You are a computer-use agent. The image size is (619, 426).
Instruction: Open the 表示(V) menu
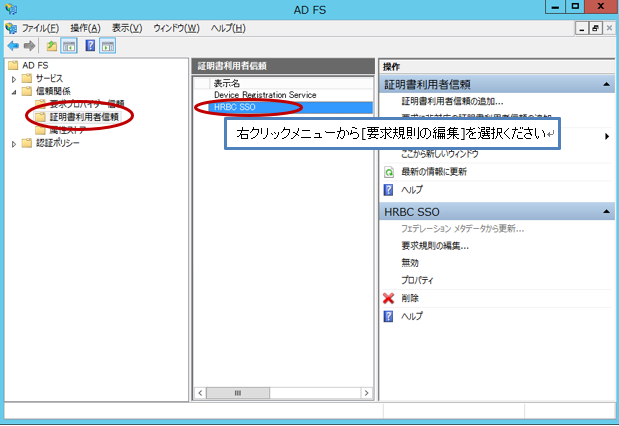click(x=127, y=28)
